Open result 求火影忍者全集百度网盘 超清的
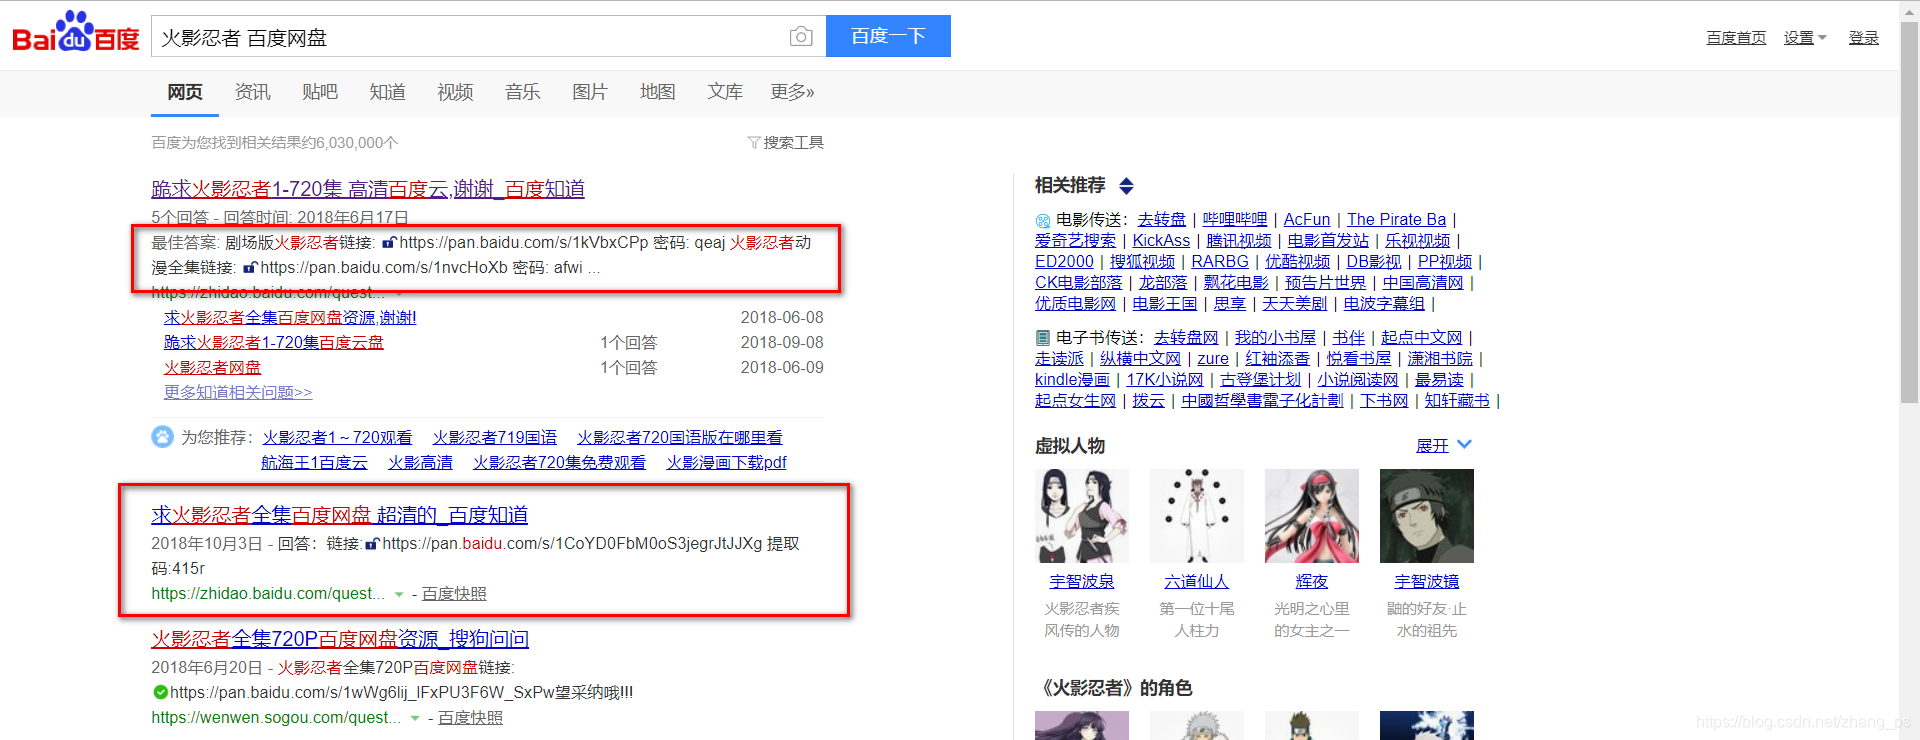 click(340, 515)
